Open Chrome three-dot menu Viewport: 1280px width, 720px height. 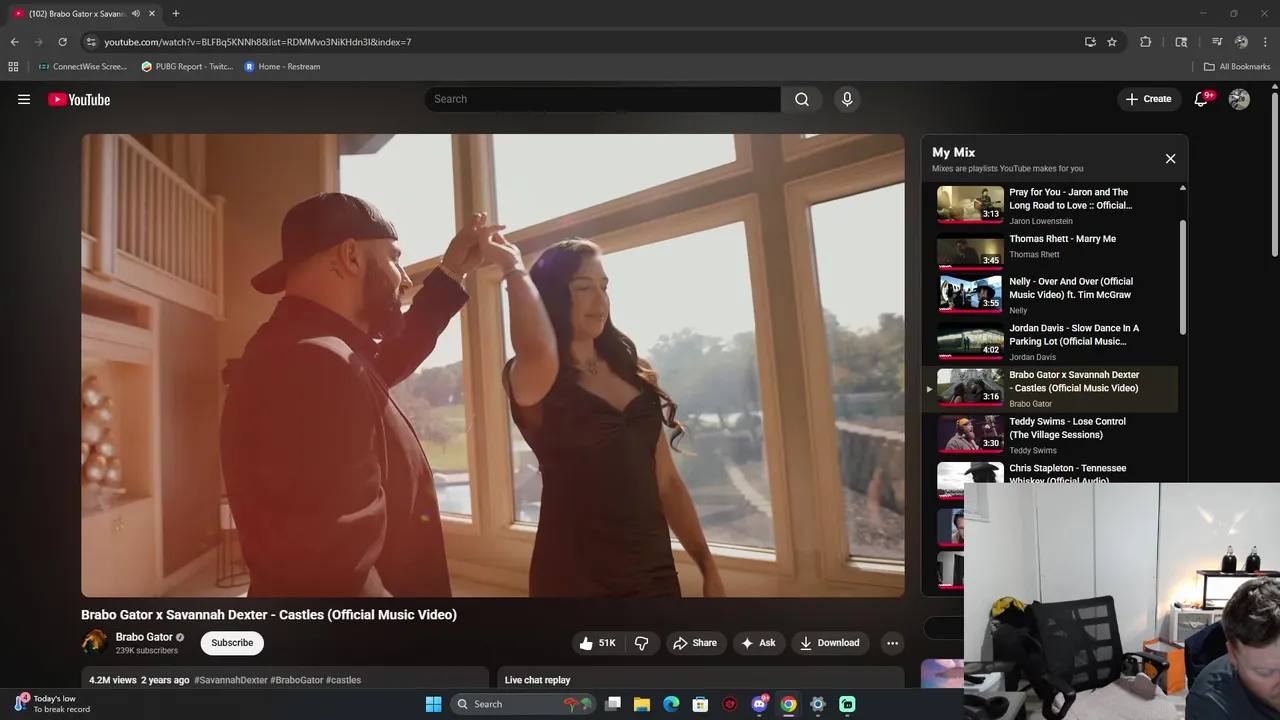1266,42
